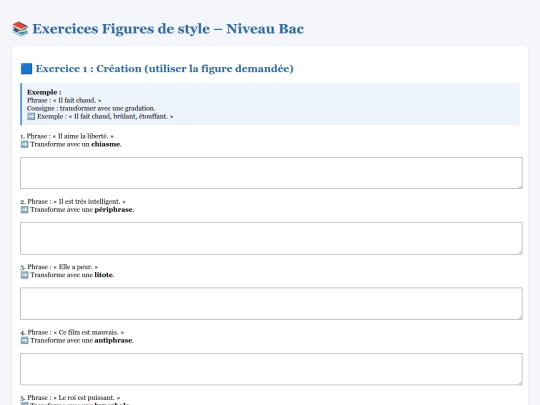Click the phrase 'Le roi est puissant.'

[87, 397]
